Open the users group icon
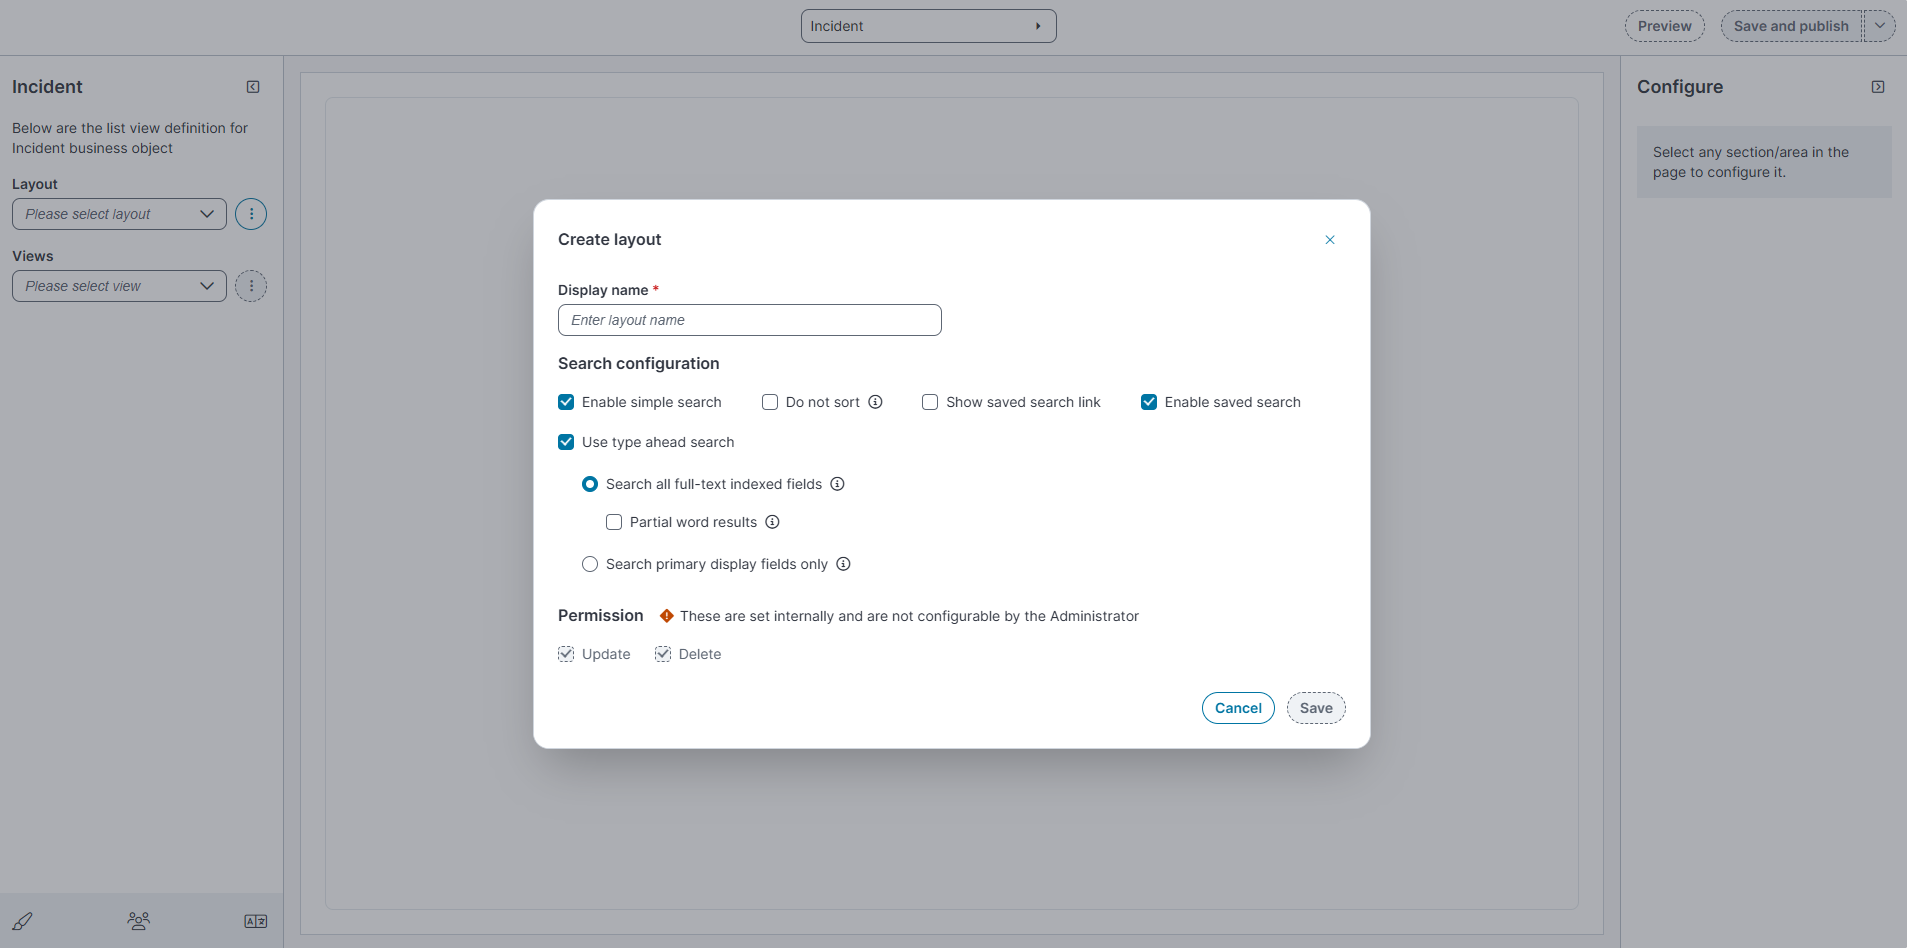1907x948 pixels. click(139, 921)
